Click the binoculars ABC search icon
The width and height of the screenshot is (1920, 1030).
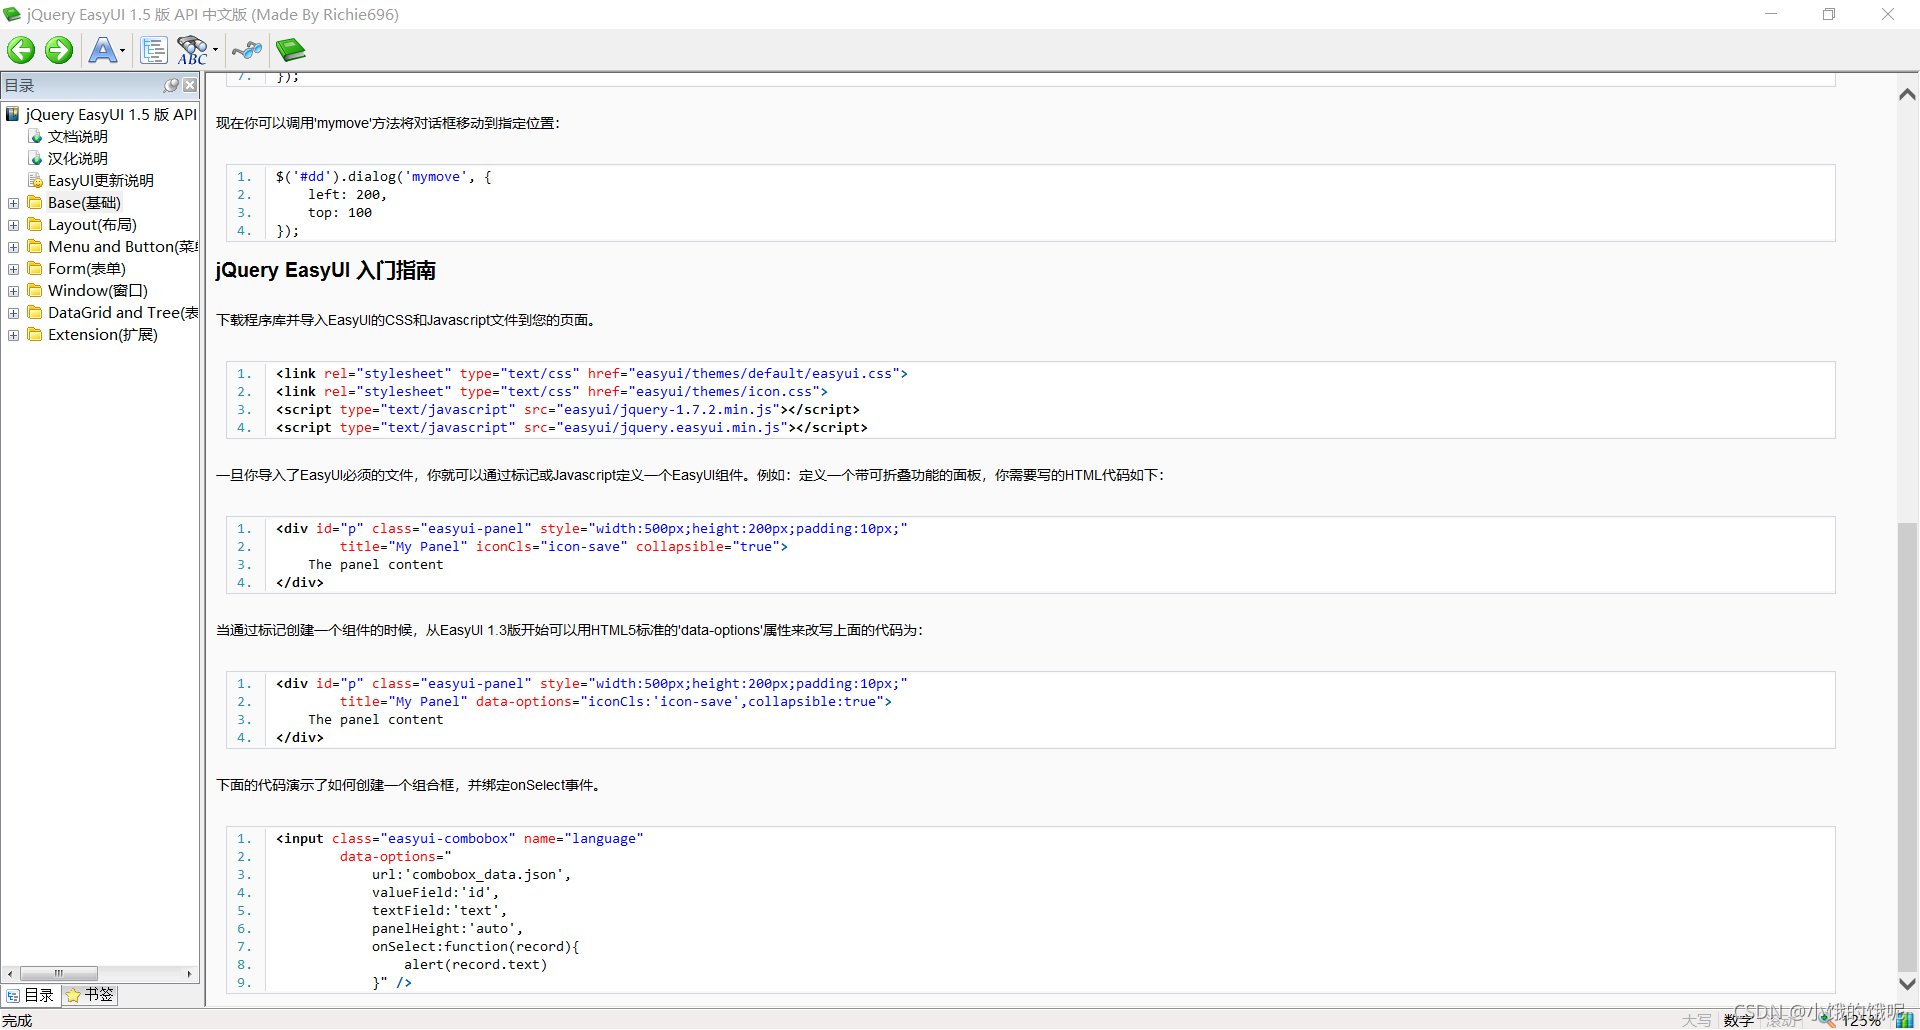192,50
